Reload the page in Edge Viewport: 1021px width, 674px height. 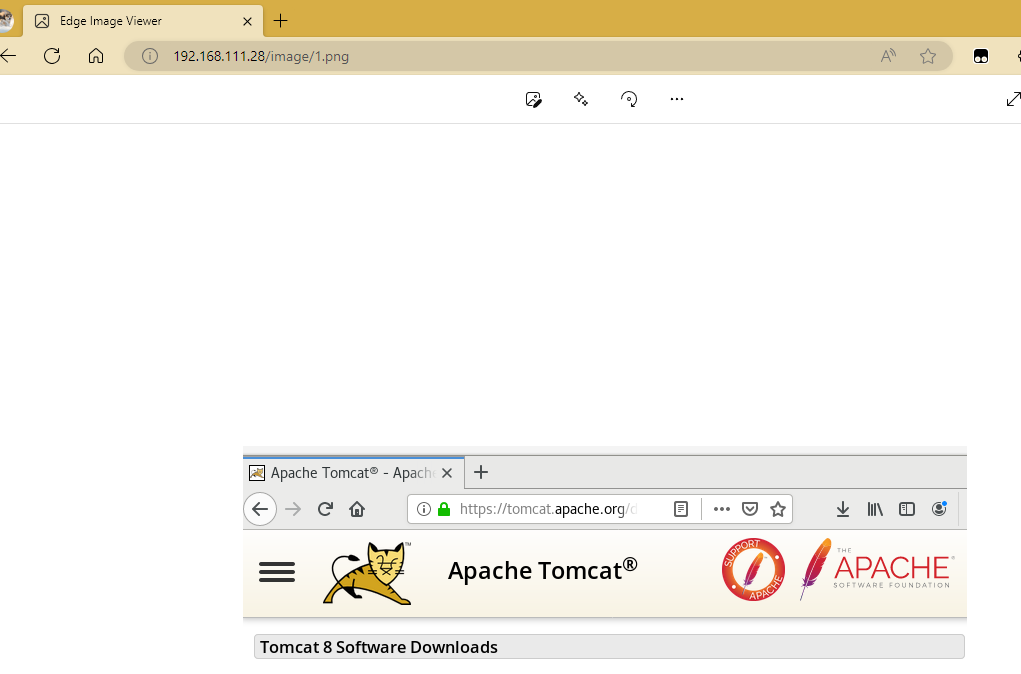point(52,56)
